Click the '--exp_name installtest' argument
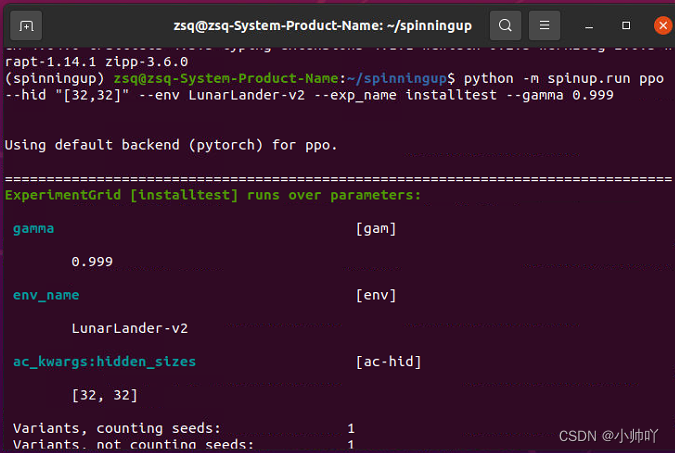The width and height of the screenshot is (675, 453). coord(406,95)
